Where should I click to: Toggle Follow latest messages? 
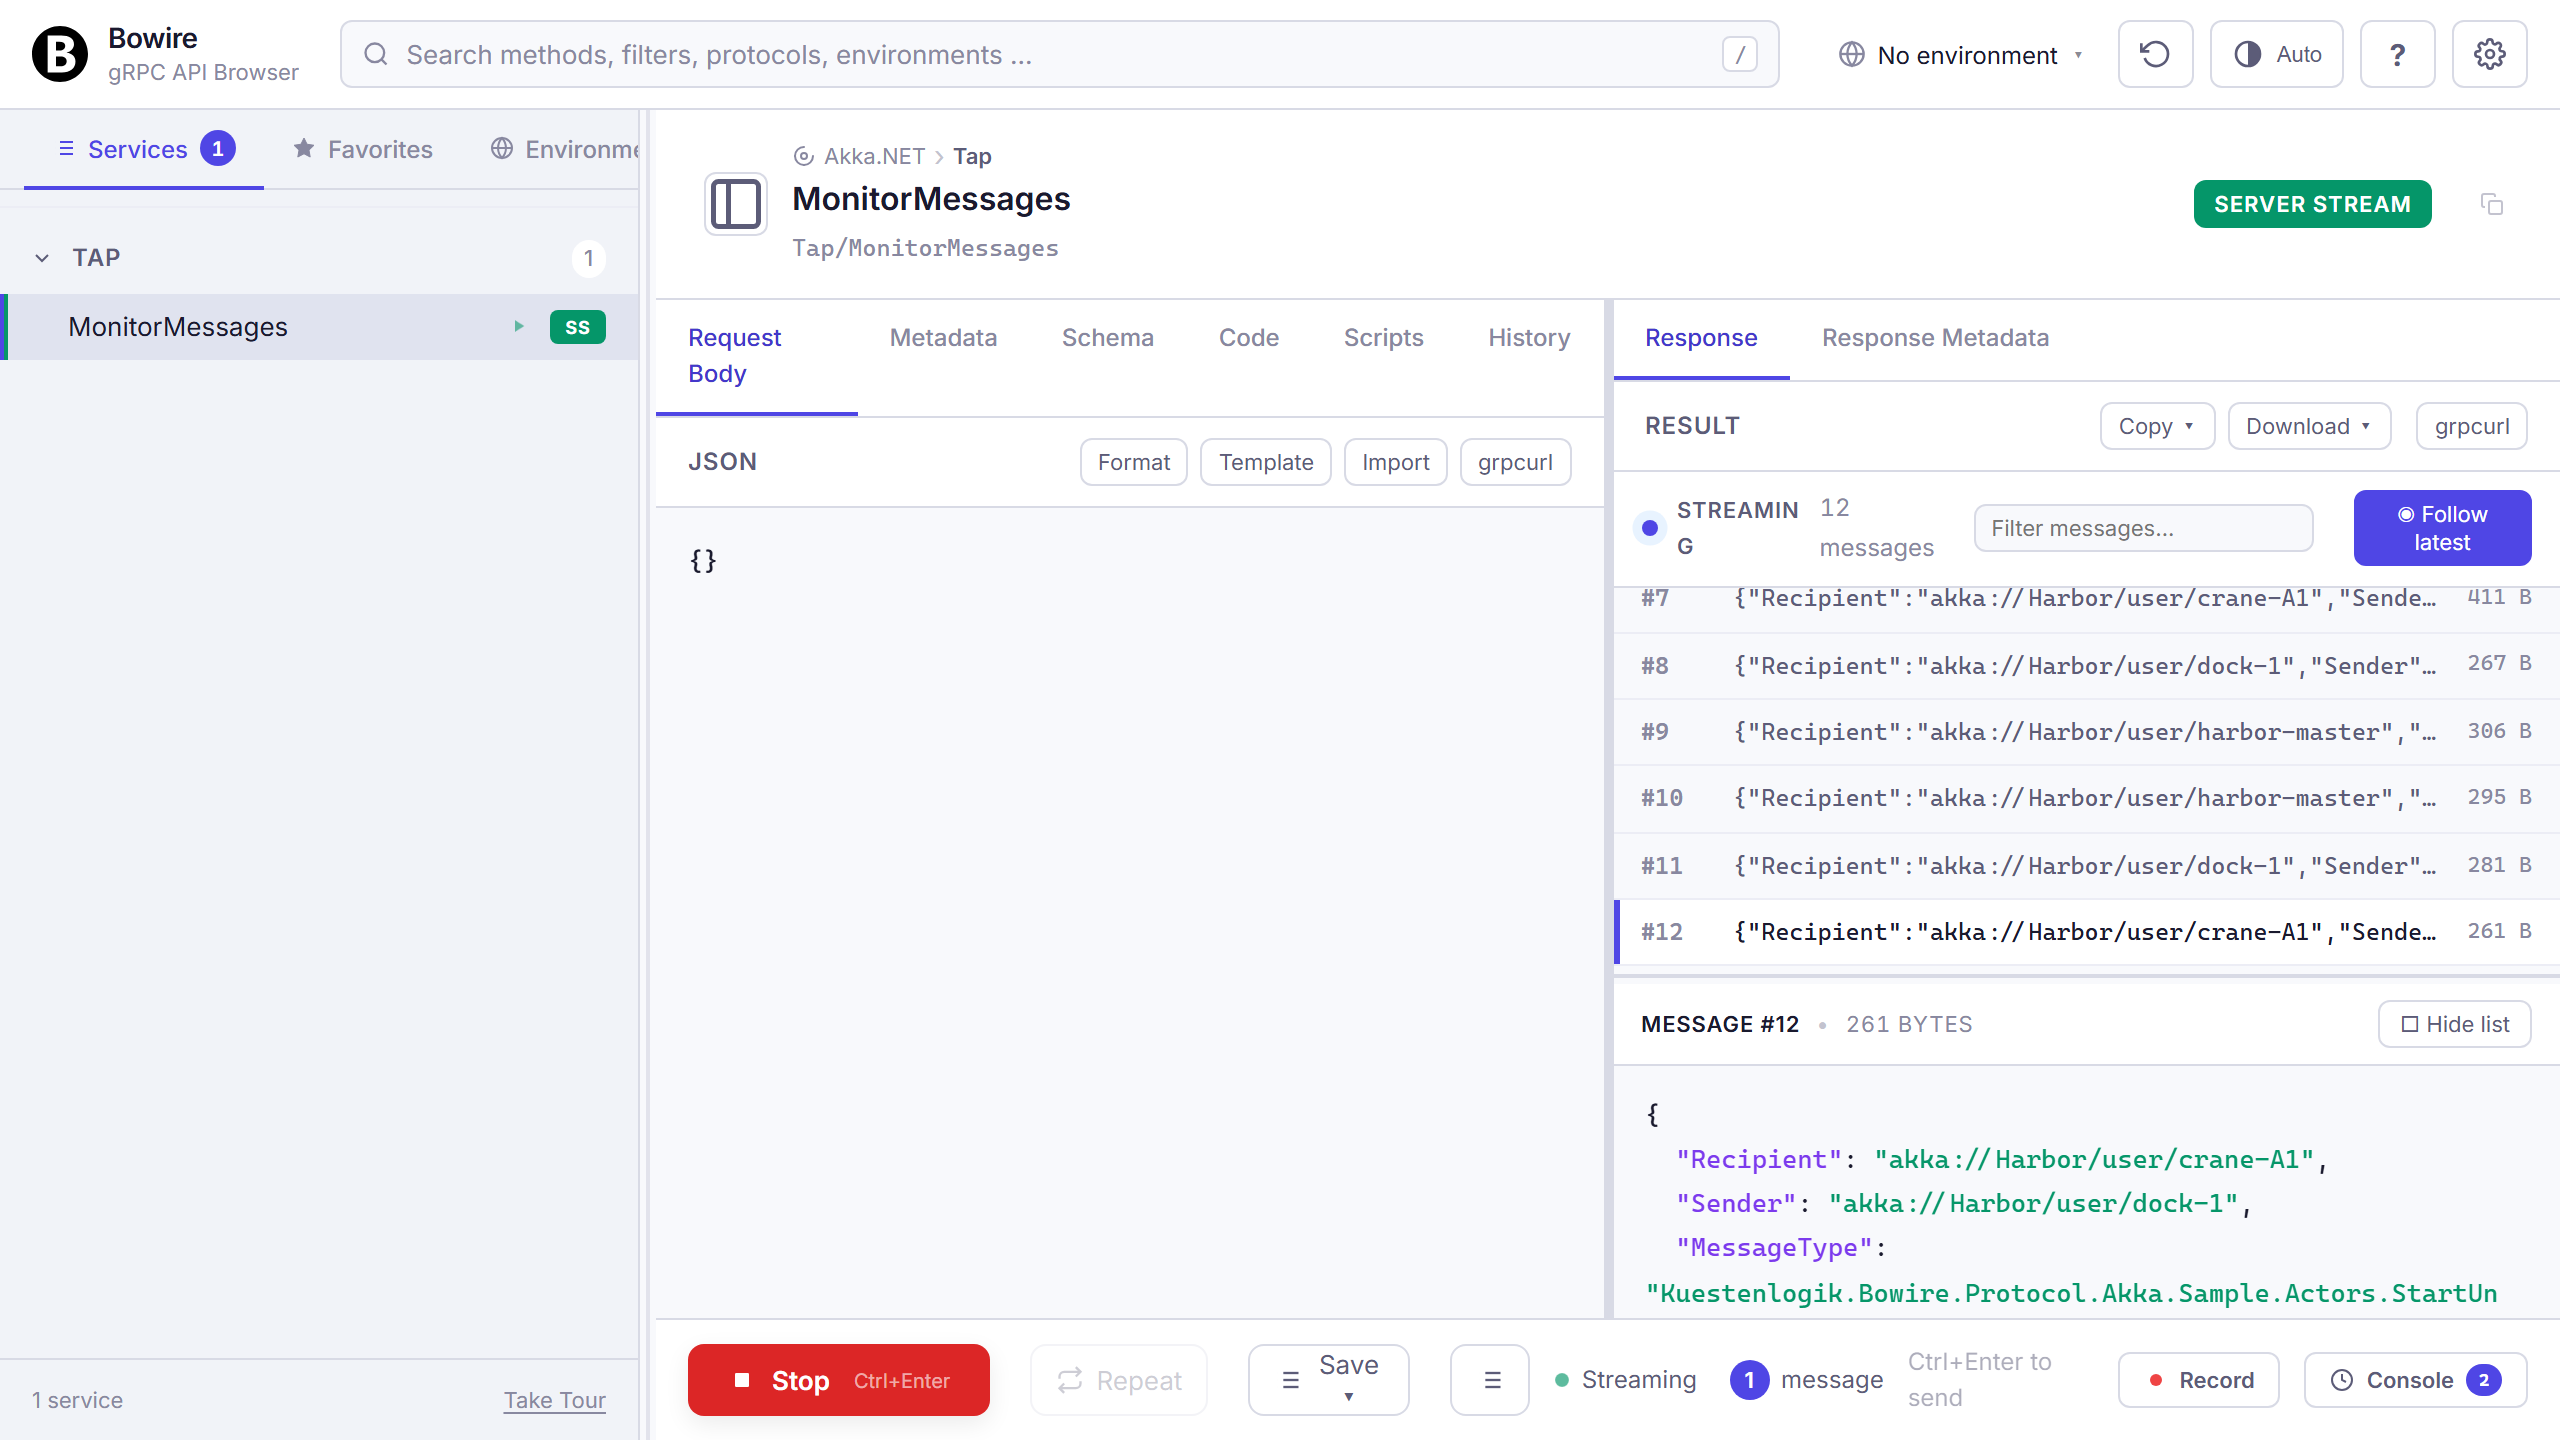coord(2442,528)
